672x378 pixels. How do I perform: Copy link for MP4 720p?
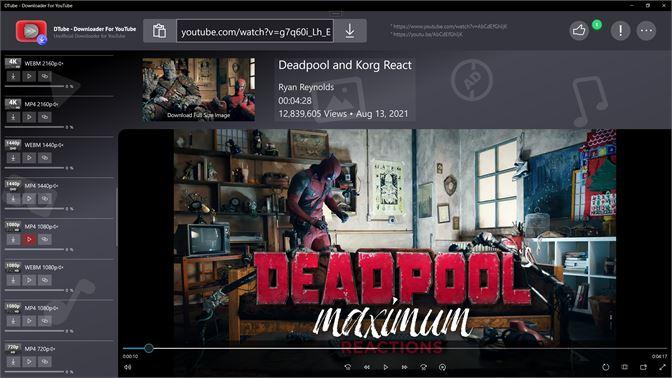pyautogui.click(x=45, y=362)
